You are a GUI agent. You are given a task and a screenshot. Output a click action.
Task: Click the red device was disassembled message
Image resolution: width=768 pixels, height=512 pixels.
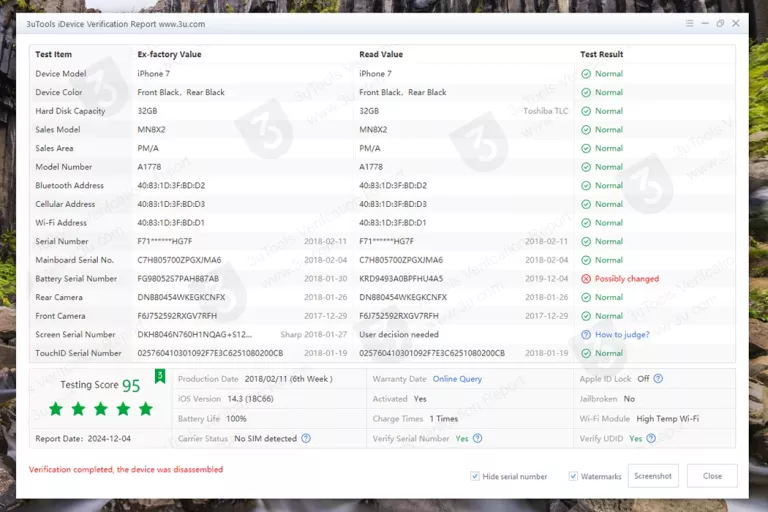pos(126,469)
